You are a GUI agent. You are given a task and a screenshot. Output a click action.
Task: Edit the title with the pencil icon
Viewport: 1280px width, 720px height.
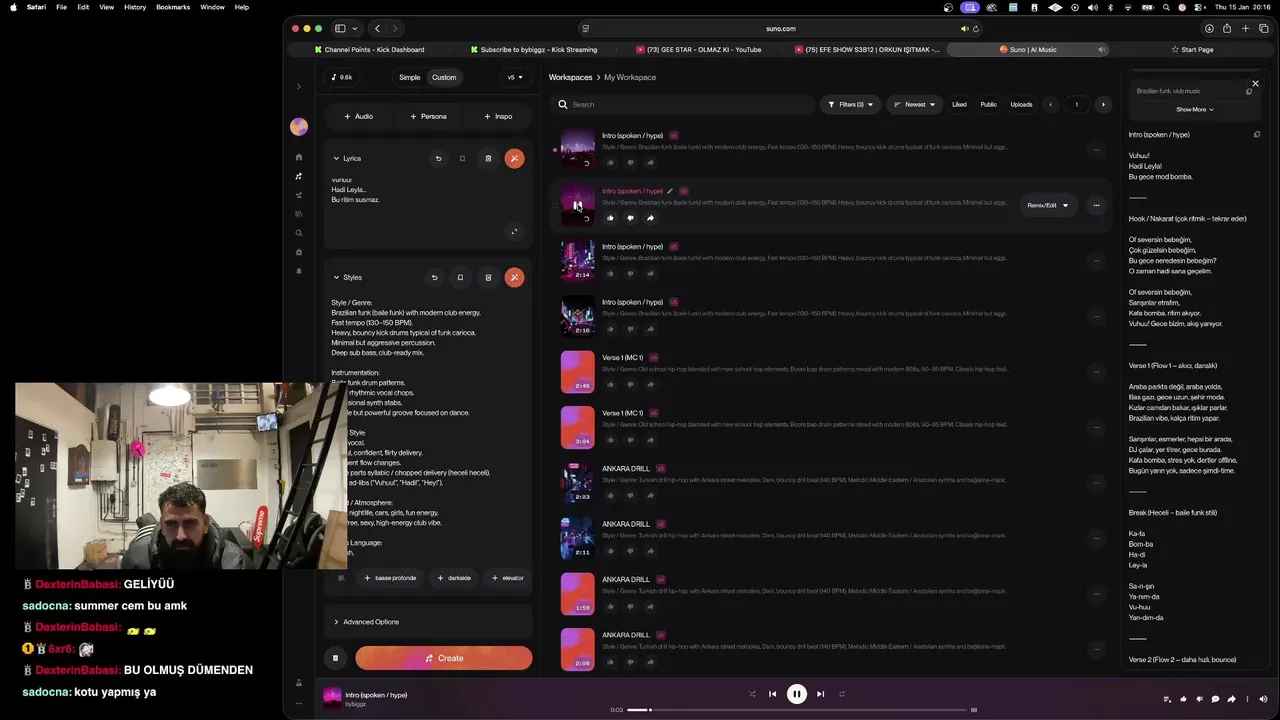[670, 191]
